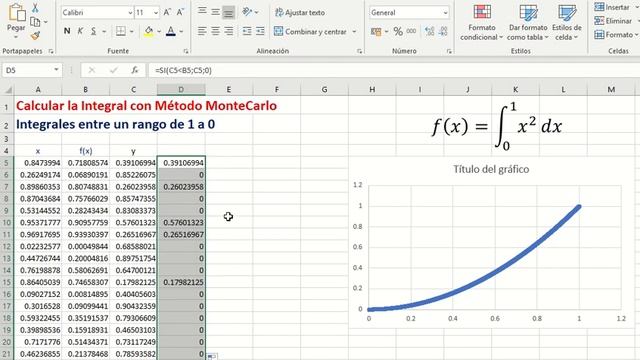The width and height of the screenshot is (640, 360).
Task: Open the Name Box dropdown arrow
Action: tap(56, 70)
